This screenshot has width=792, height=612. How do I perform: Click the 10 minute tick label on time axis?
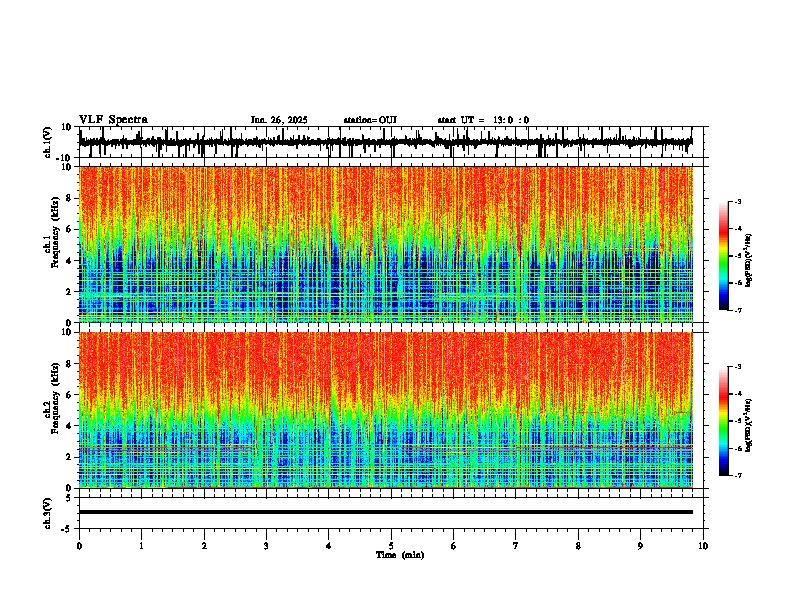tap(703, 546)
